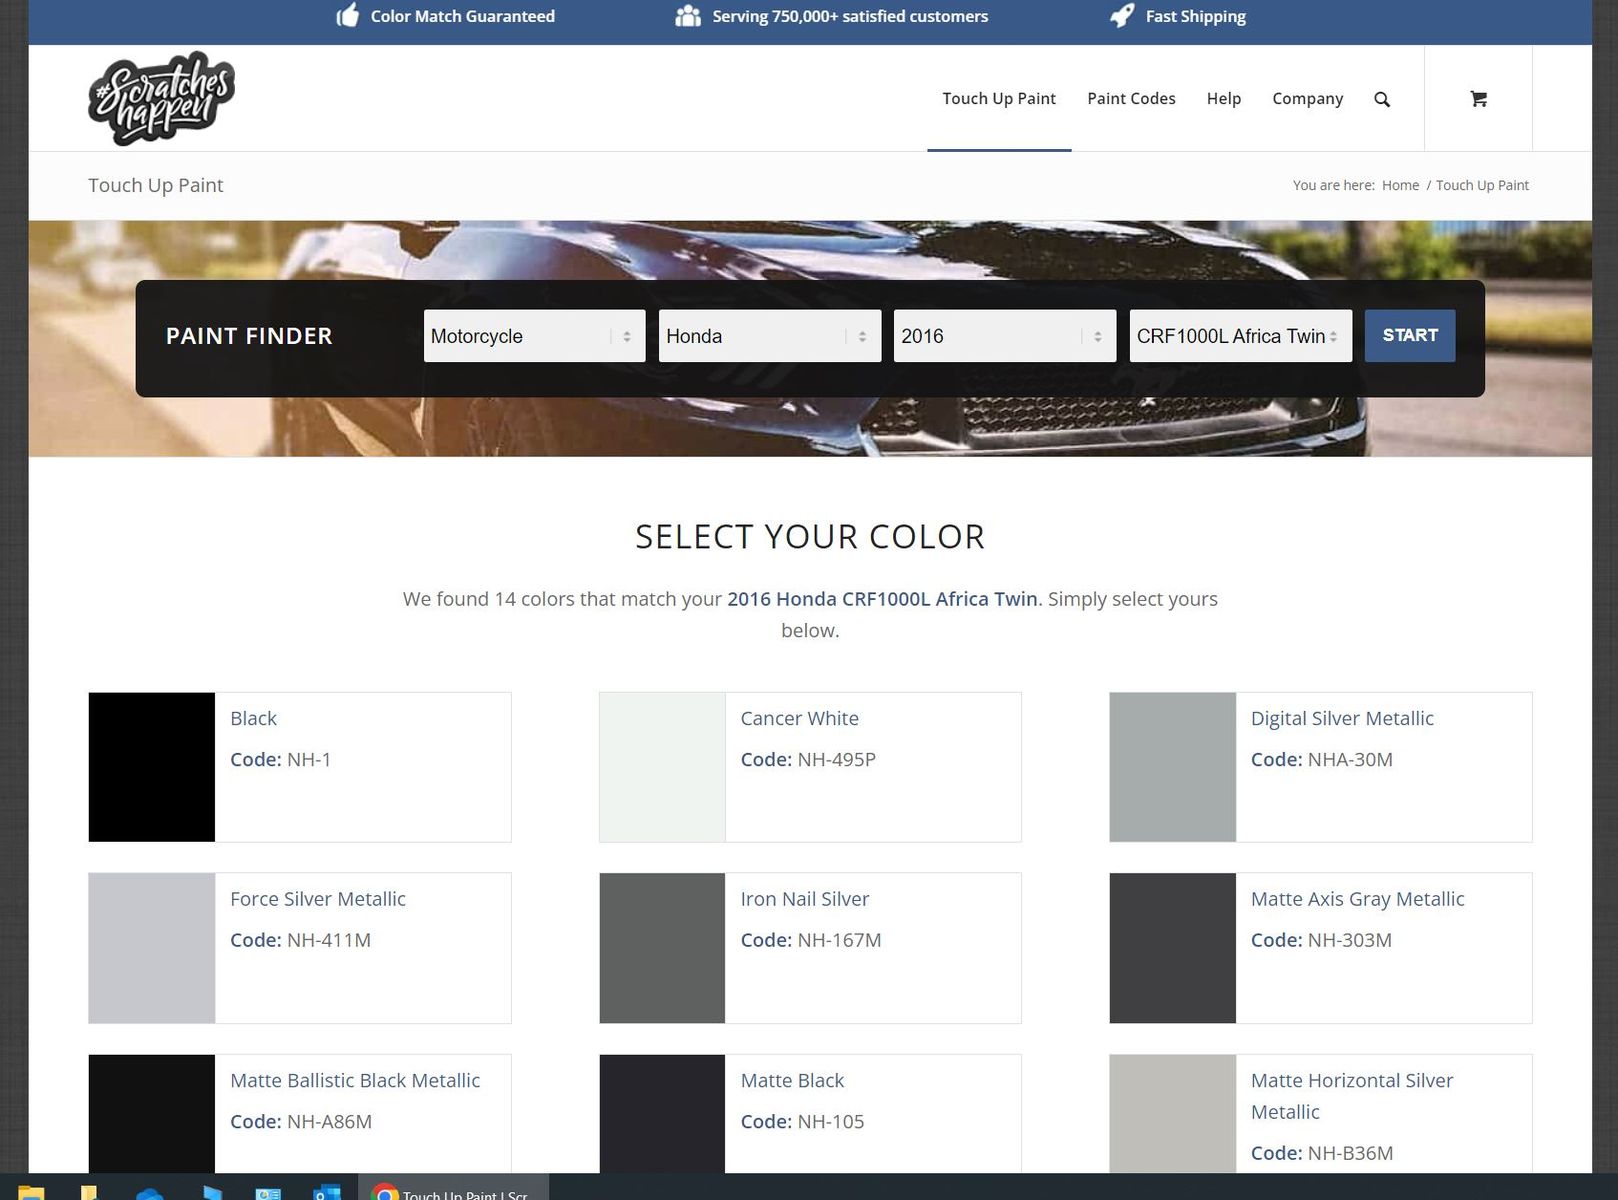Click the Fast Shipping rocket icon

click(x=1122, y=16)
